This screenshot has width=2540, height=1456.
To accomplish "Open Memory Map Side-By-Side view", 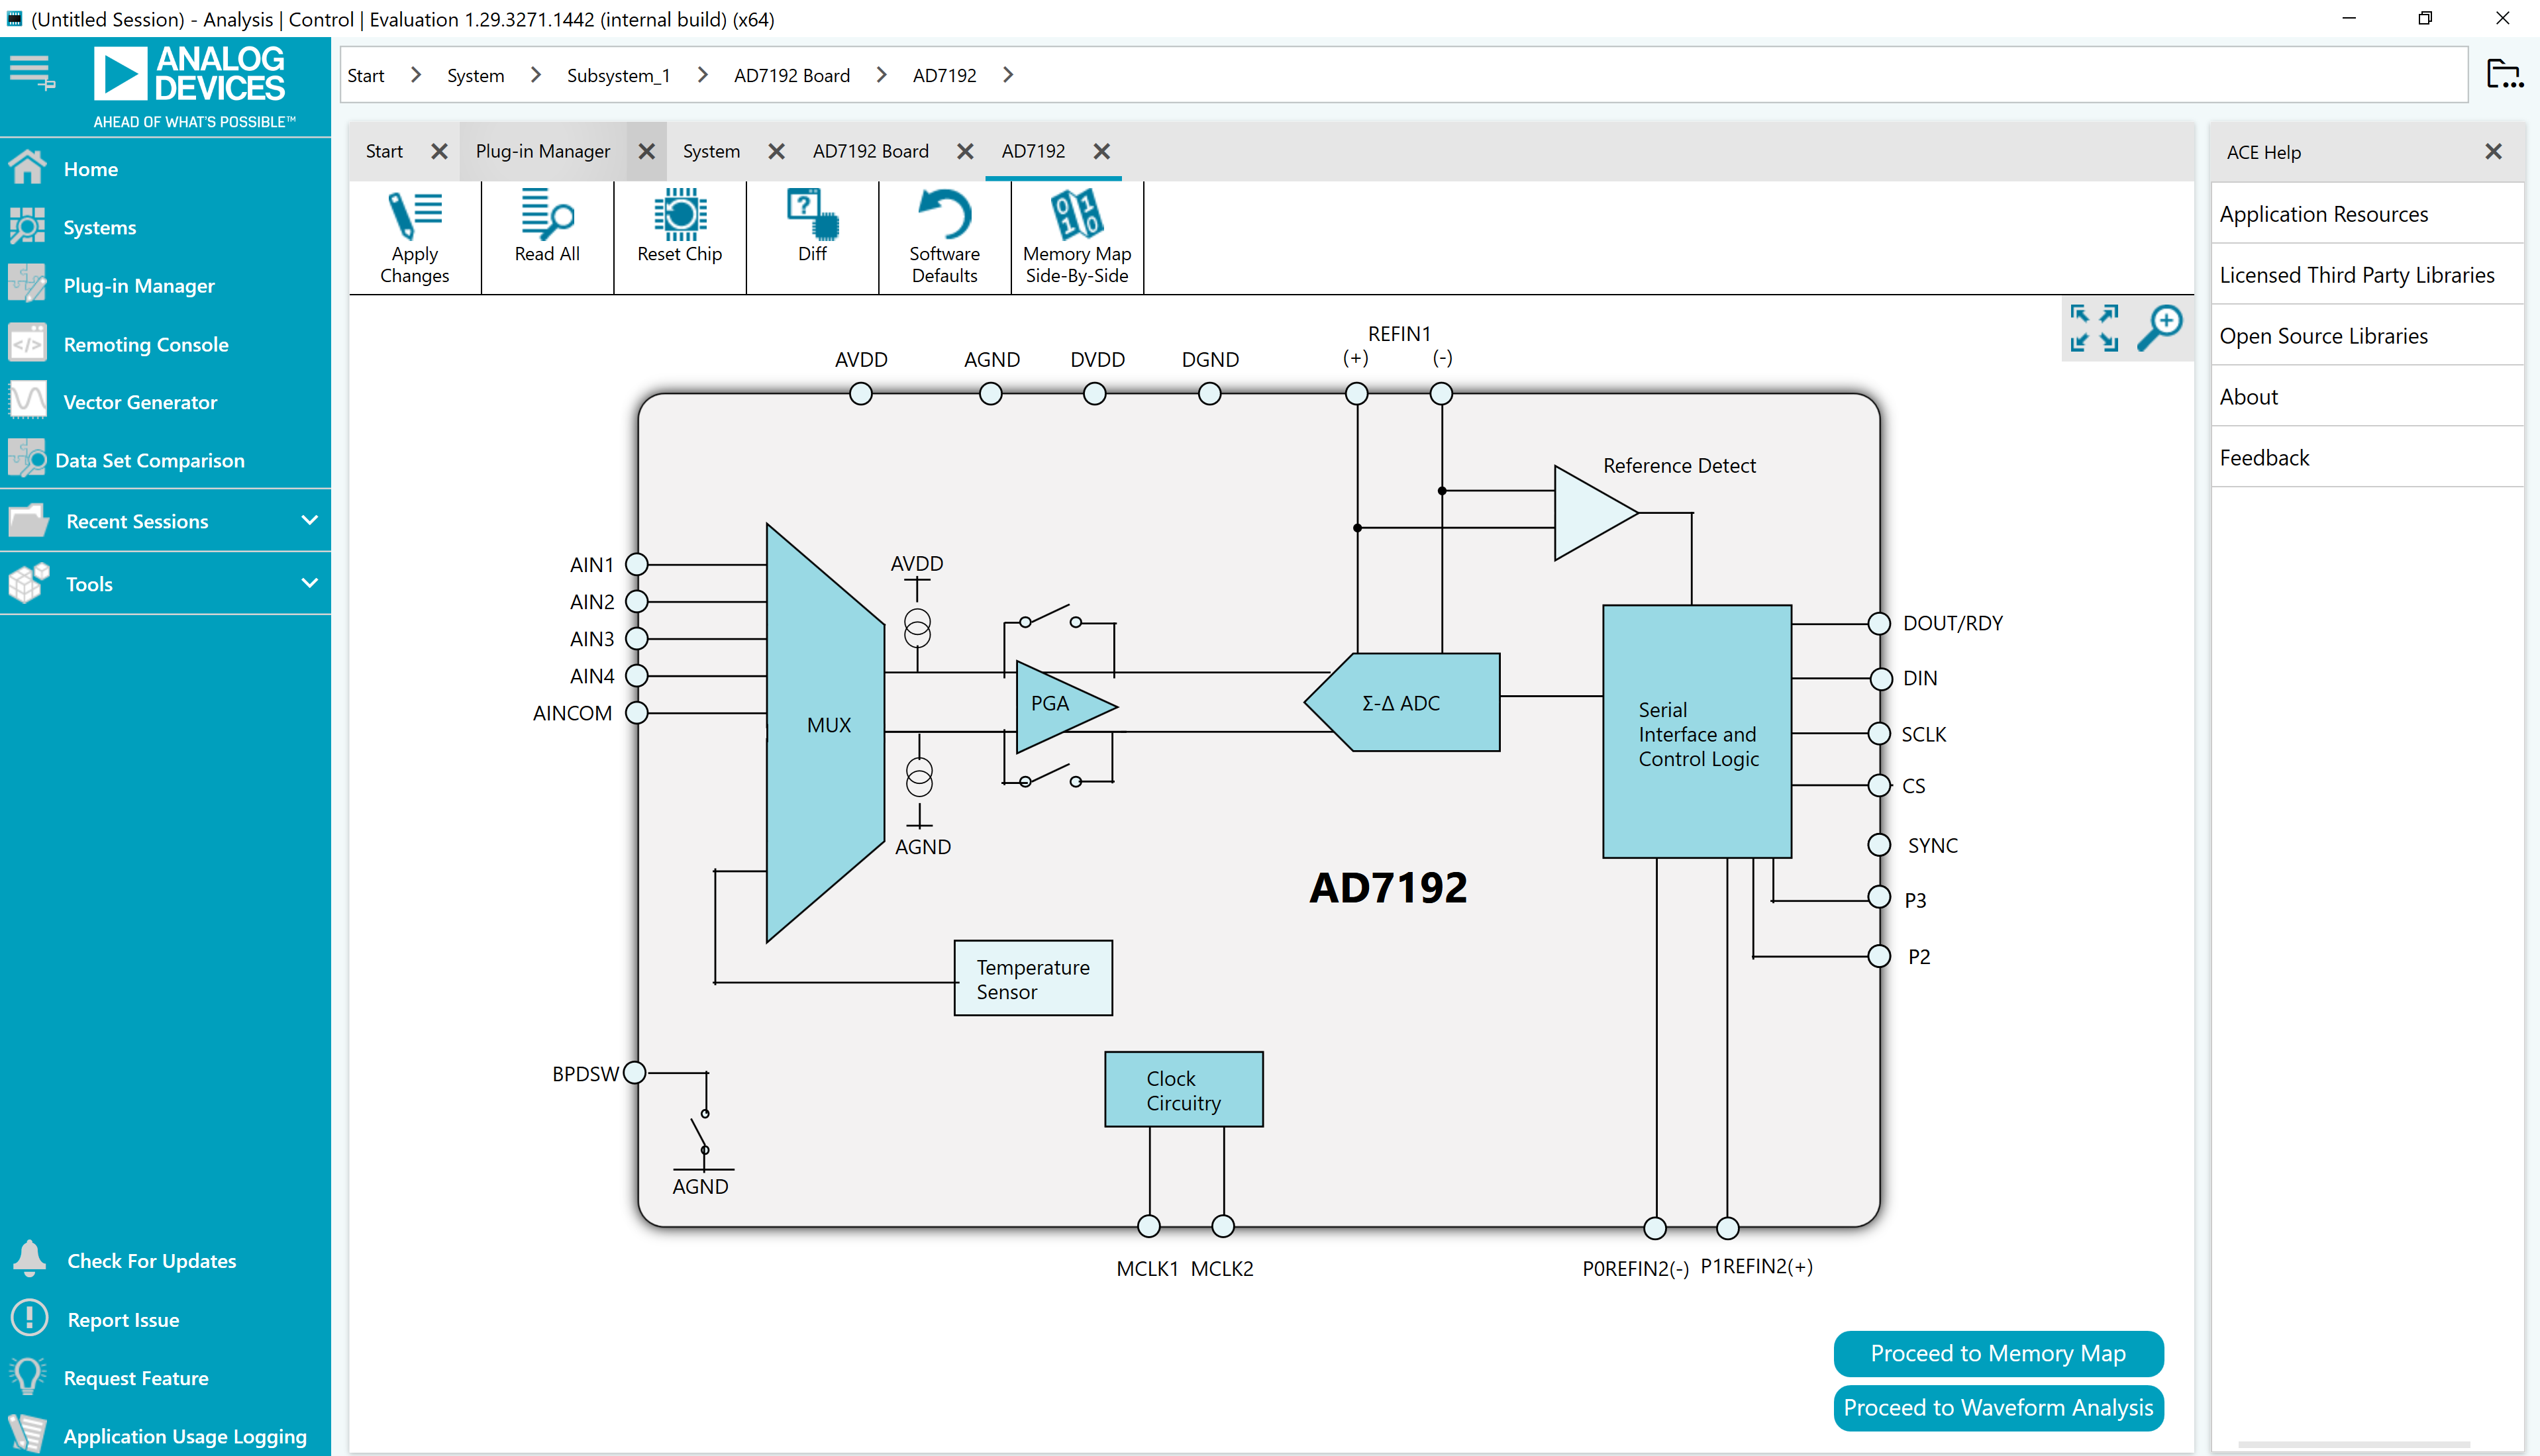I will 1077,237.
